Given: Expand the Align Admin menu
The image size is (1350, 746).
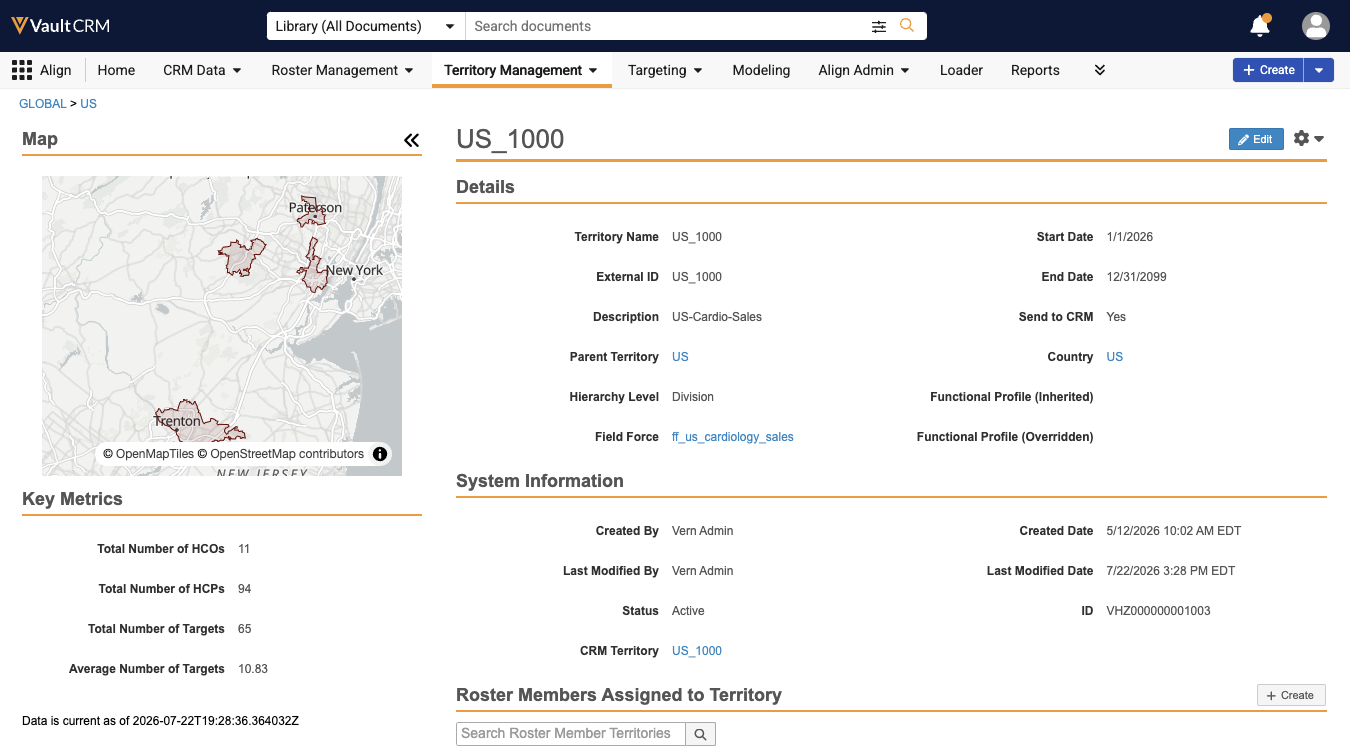Looking at the screenshot, I should [x=864, y=70].
